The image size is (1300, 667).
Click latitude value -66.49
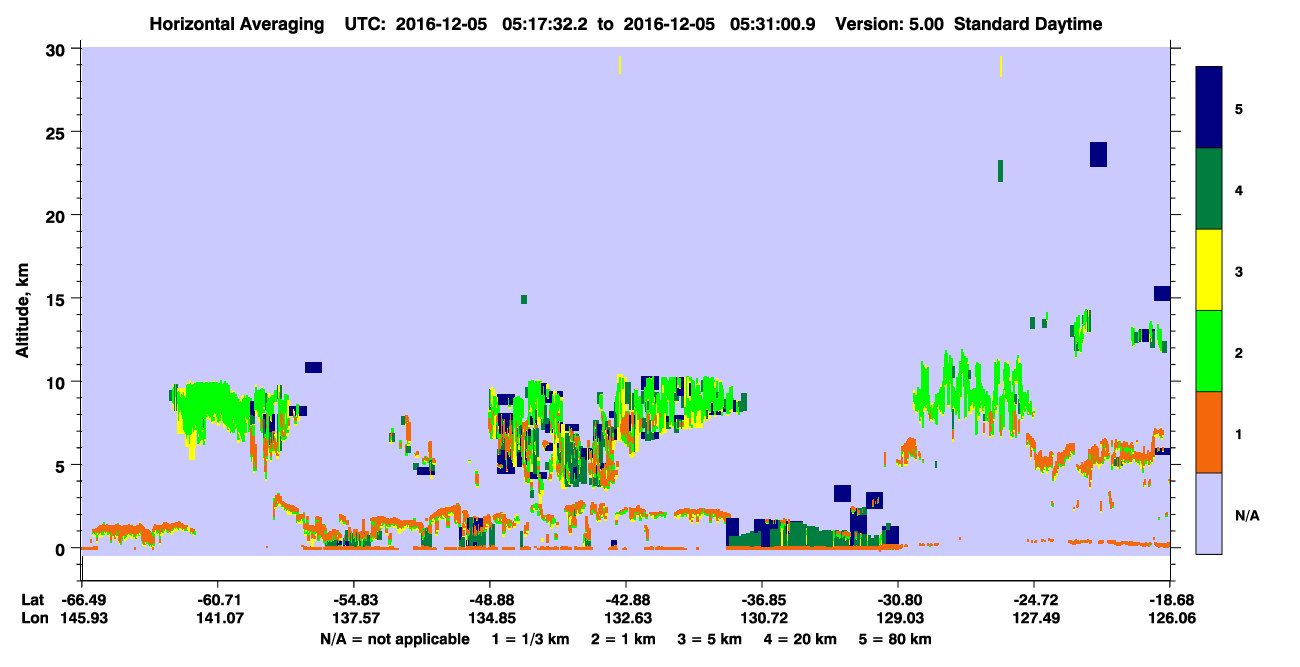coord(82,600)
